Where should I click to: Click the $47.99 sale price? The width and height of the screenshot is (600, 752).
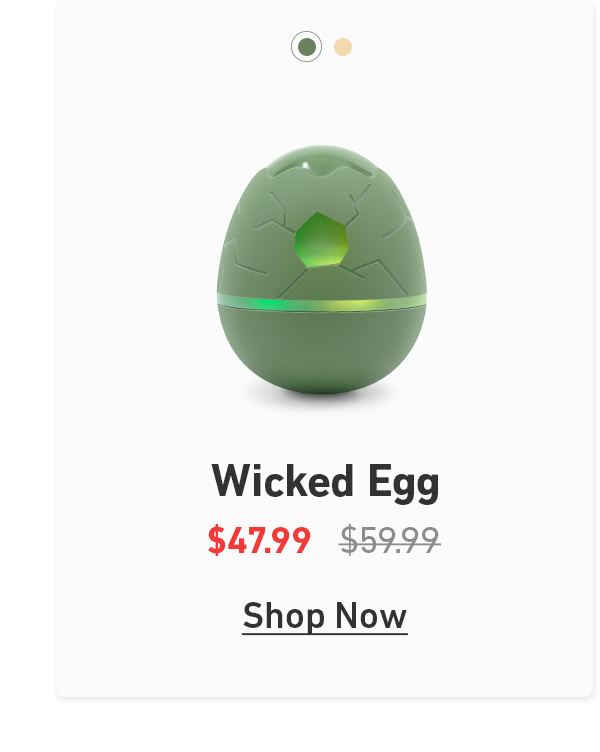pyautogui.click(x=259, y=540)
